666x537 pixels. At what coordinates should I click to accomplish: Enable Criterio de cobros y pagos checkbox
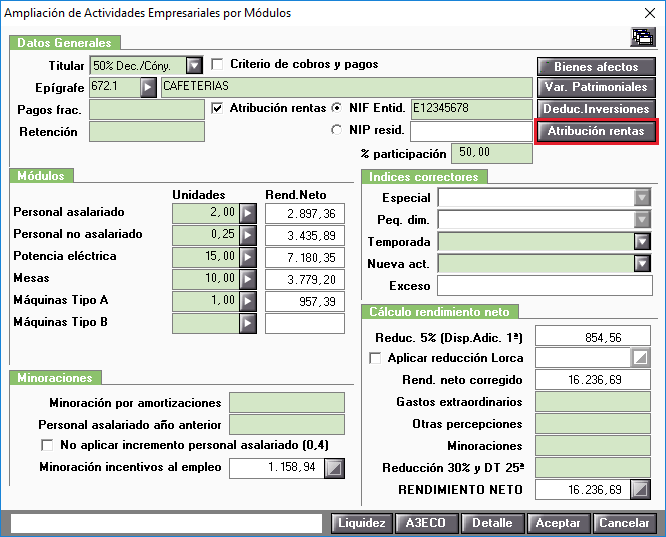click(x=217, y=64)
